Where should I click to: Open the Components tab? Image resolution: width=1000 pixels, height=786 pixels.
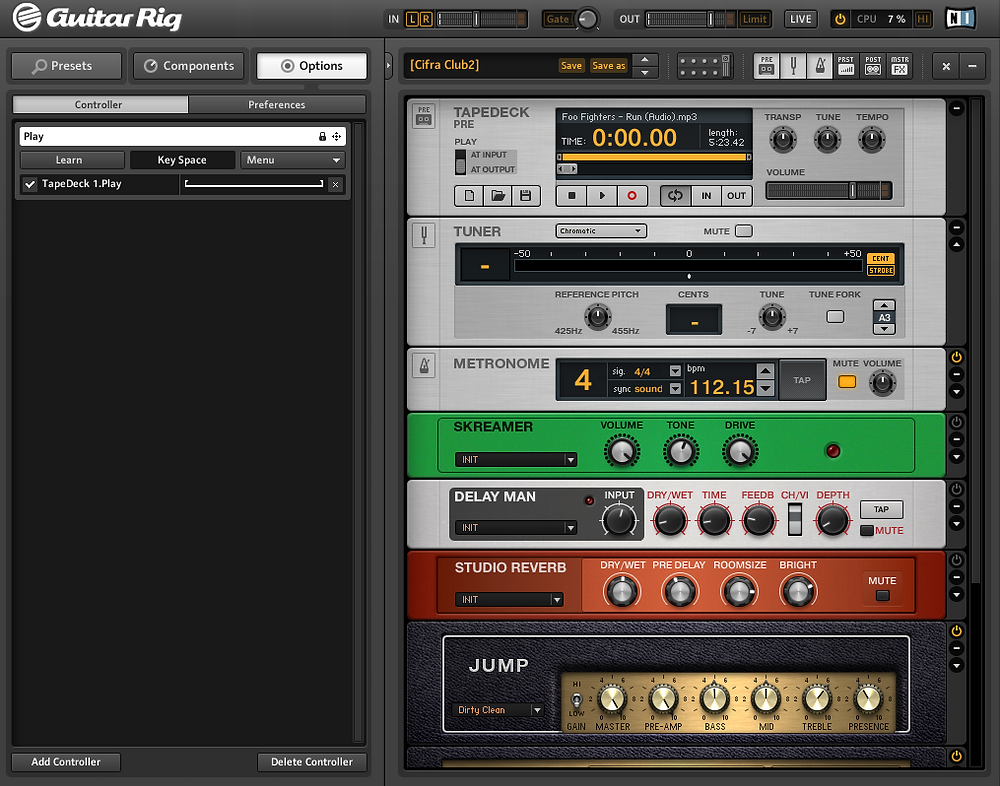(189, 66)
